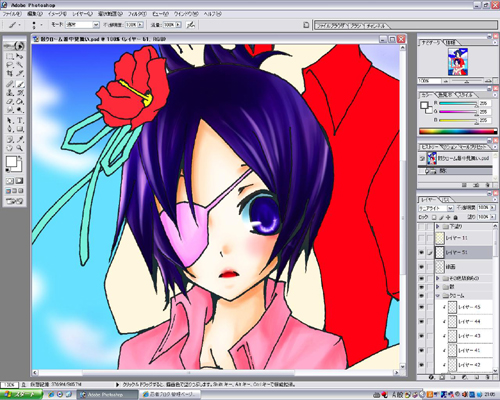The height and width of the screenshot is (400, 500).
Task: Select the Paint Bucket tool
Action: tap(20, 101)
